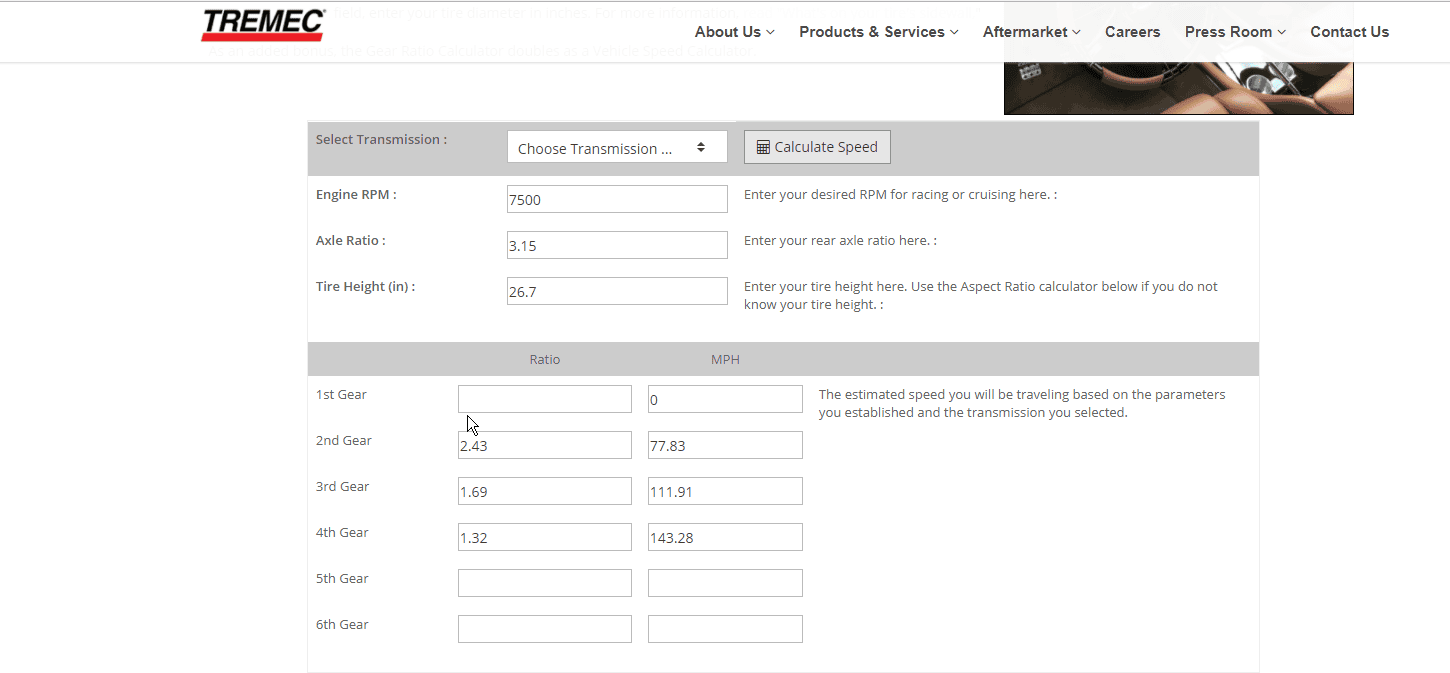Open the Aftermarket menu
The width and height of the screenshot is (1450, 673).
(x=1032, y=32)
